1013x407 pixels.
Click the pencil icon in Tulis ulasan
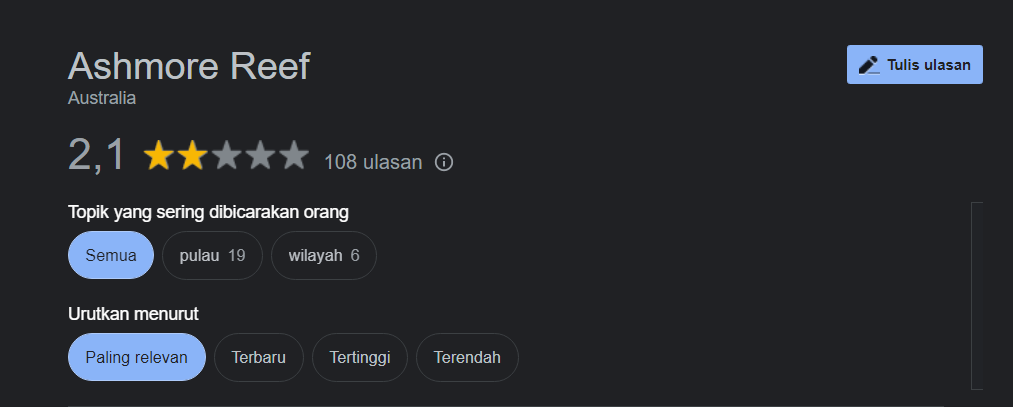[x=868, y=65]
